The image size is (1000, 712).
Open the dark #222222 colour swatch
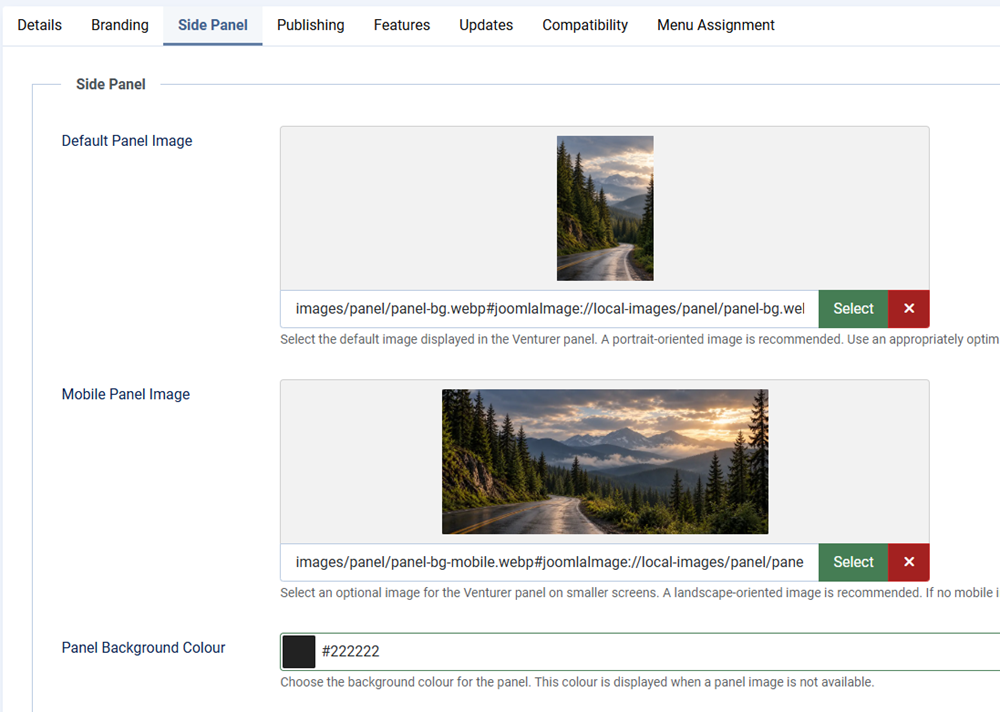[298, 651]
